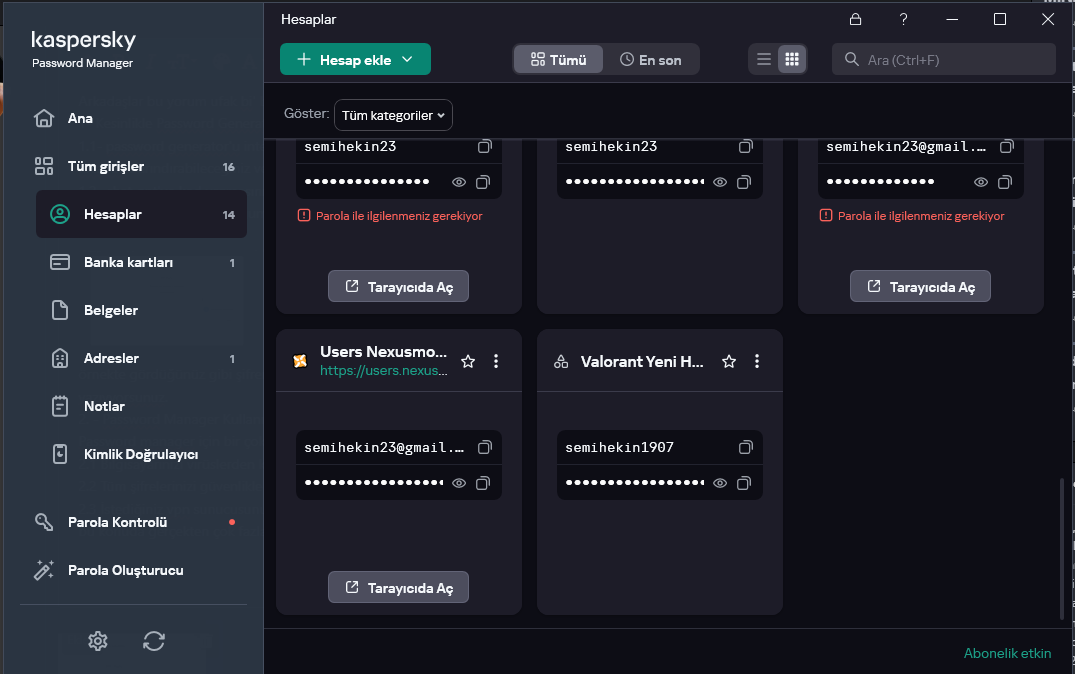Open Notlar section

click(141, 407)
